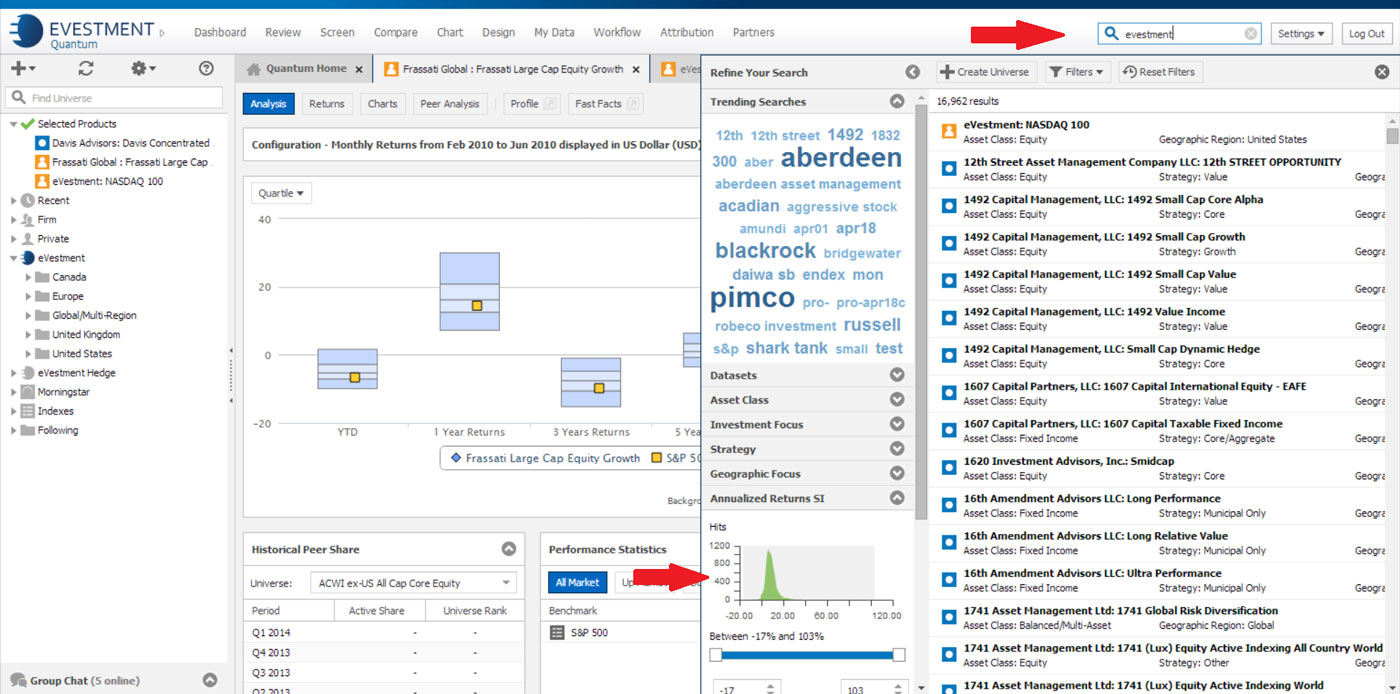Click the Reset Filters button
This screenshot has width=1400, height=694.
(1160, 72)
